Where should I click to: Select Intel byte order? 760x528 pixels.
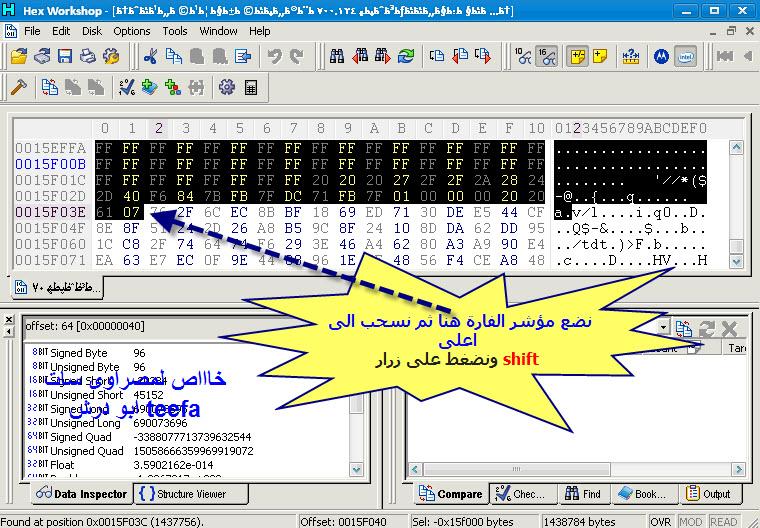(x=685, y=56)
